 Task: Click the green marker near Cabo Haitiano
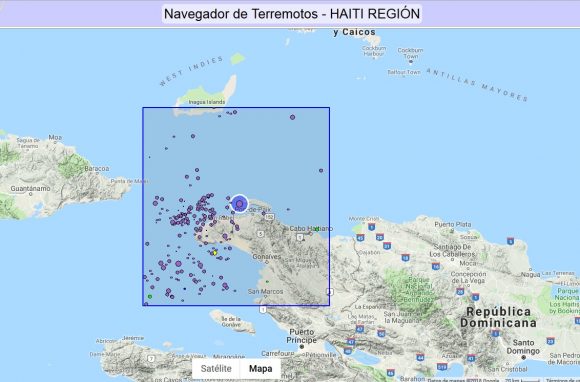(317, 230)
